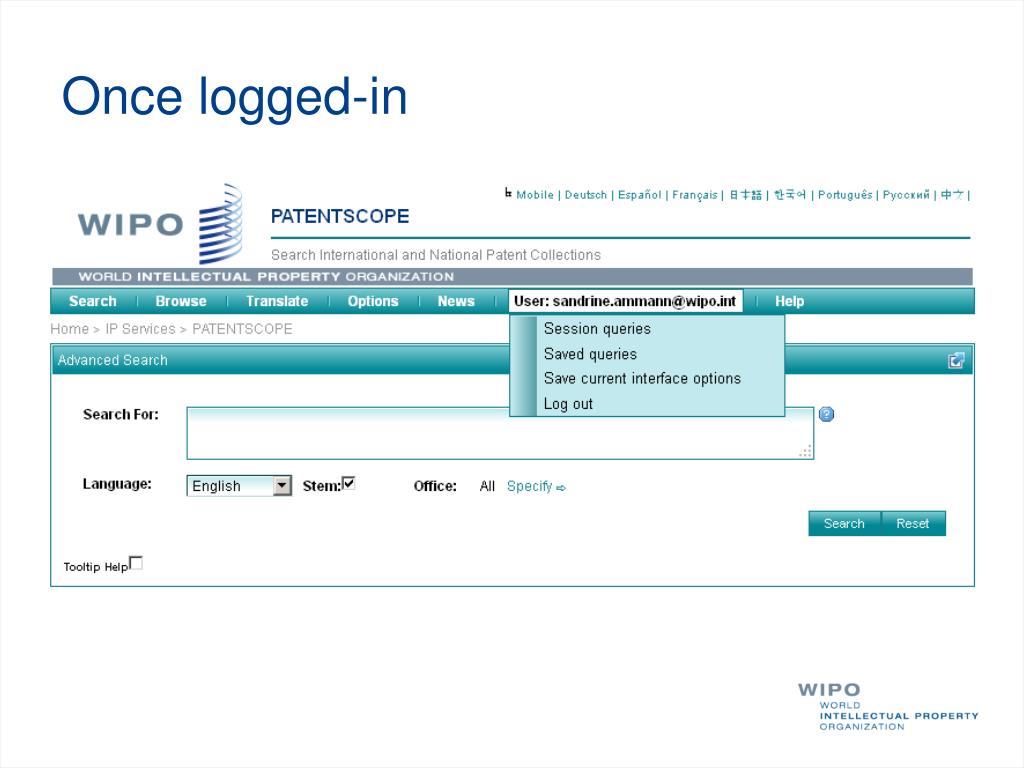
Task: Click the IP Services breadcrumb link
Action: pyautogui.click(x=140, y=328)
